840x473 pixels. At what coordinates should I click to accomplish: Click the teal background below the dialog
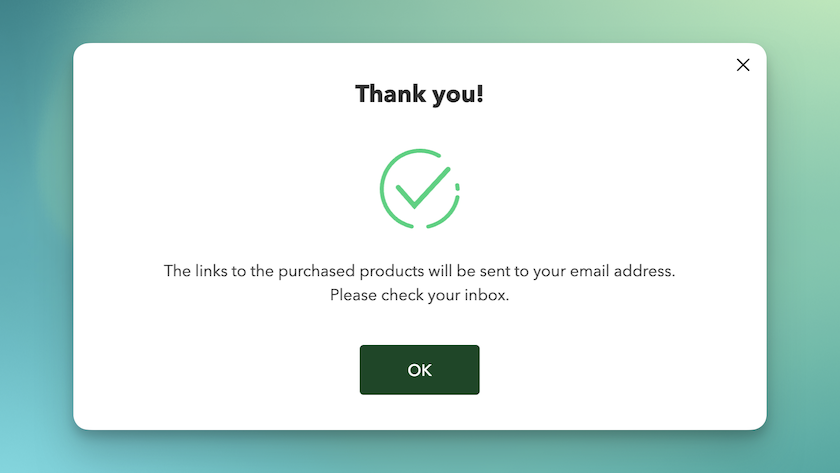pos(419,453)
